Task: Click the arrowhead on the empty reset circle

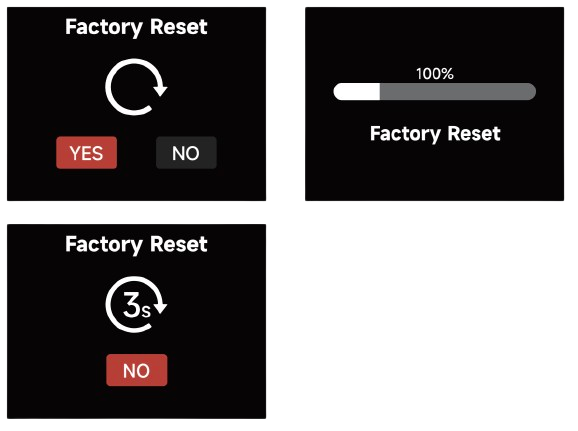Action: click(x=160, y=90)
